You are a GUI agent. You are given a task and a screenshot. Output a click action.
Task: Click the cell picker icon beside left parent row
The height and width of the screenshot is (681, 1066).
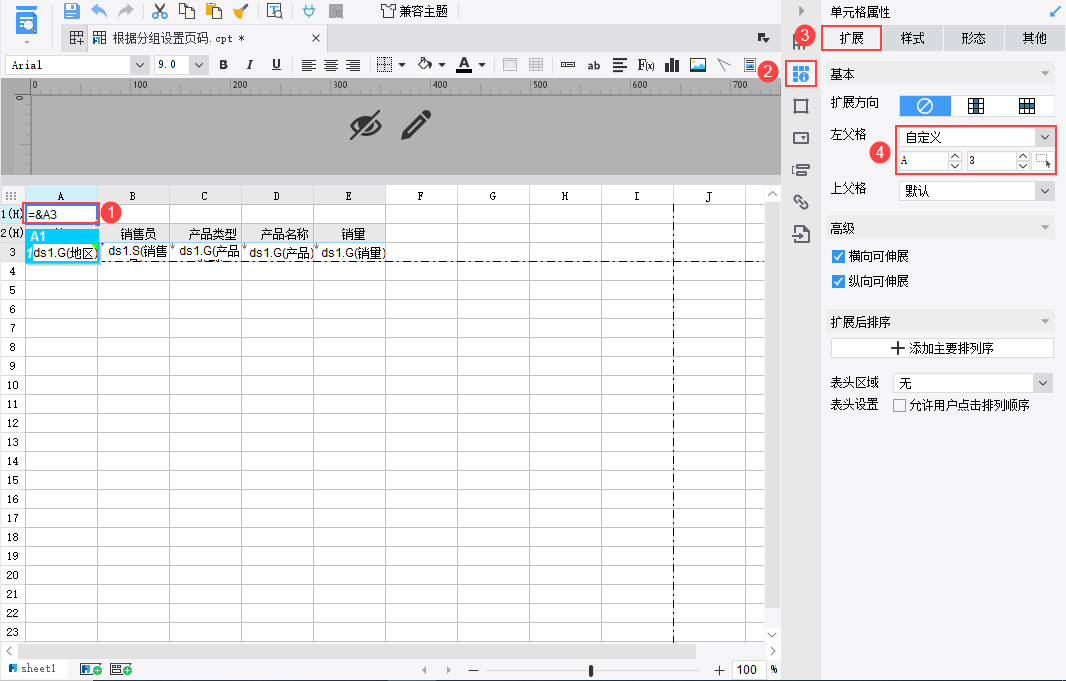[1043, 161]
